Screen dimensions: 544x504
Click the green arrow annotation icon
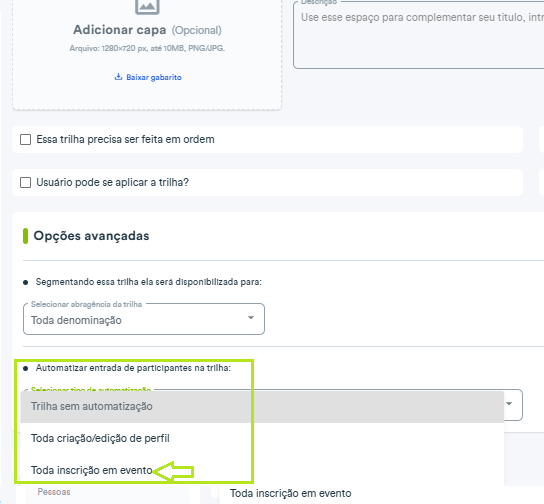173,471
